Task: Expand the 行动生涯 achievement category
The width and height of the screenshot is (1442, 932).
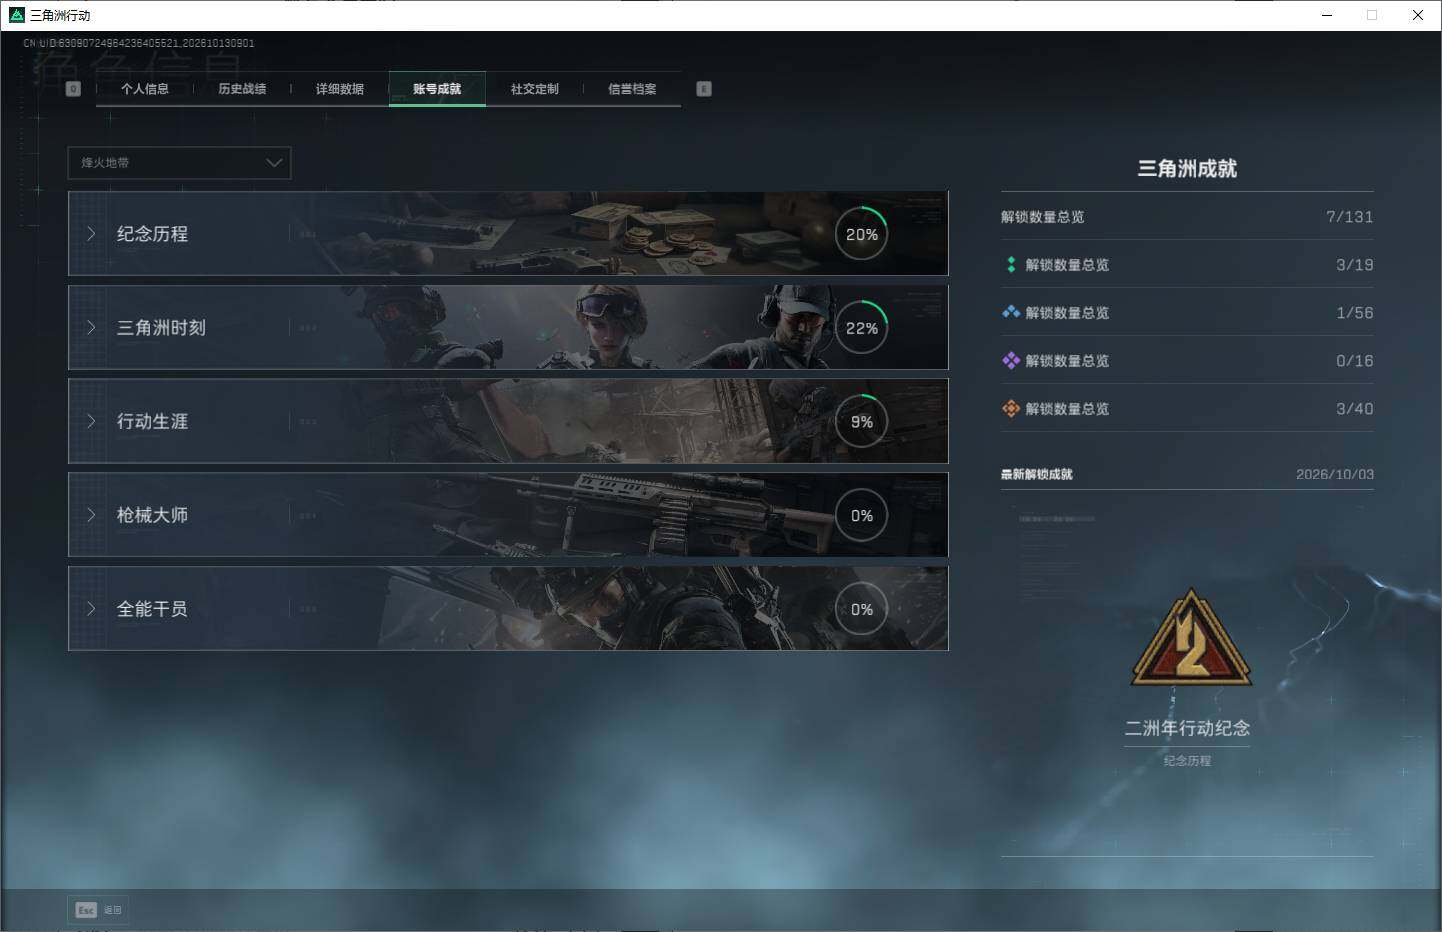Action: [508, 421]
